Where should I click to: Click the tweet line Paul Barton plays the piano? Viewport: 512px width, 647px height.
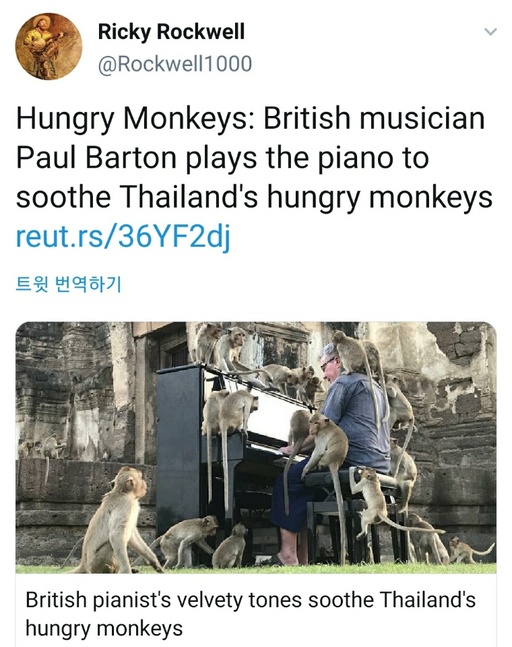pyautogui.click(x=222, y=158)
